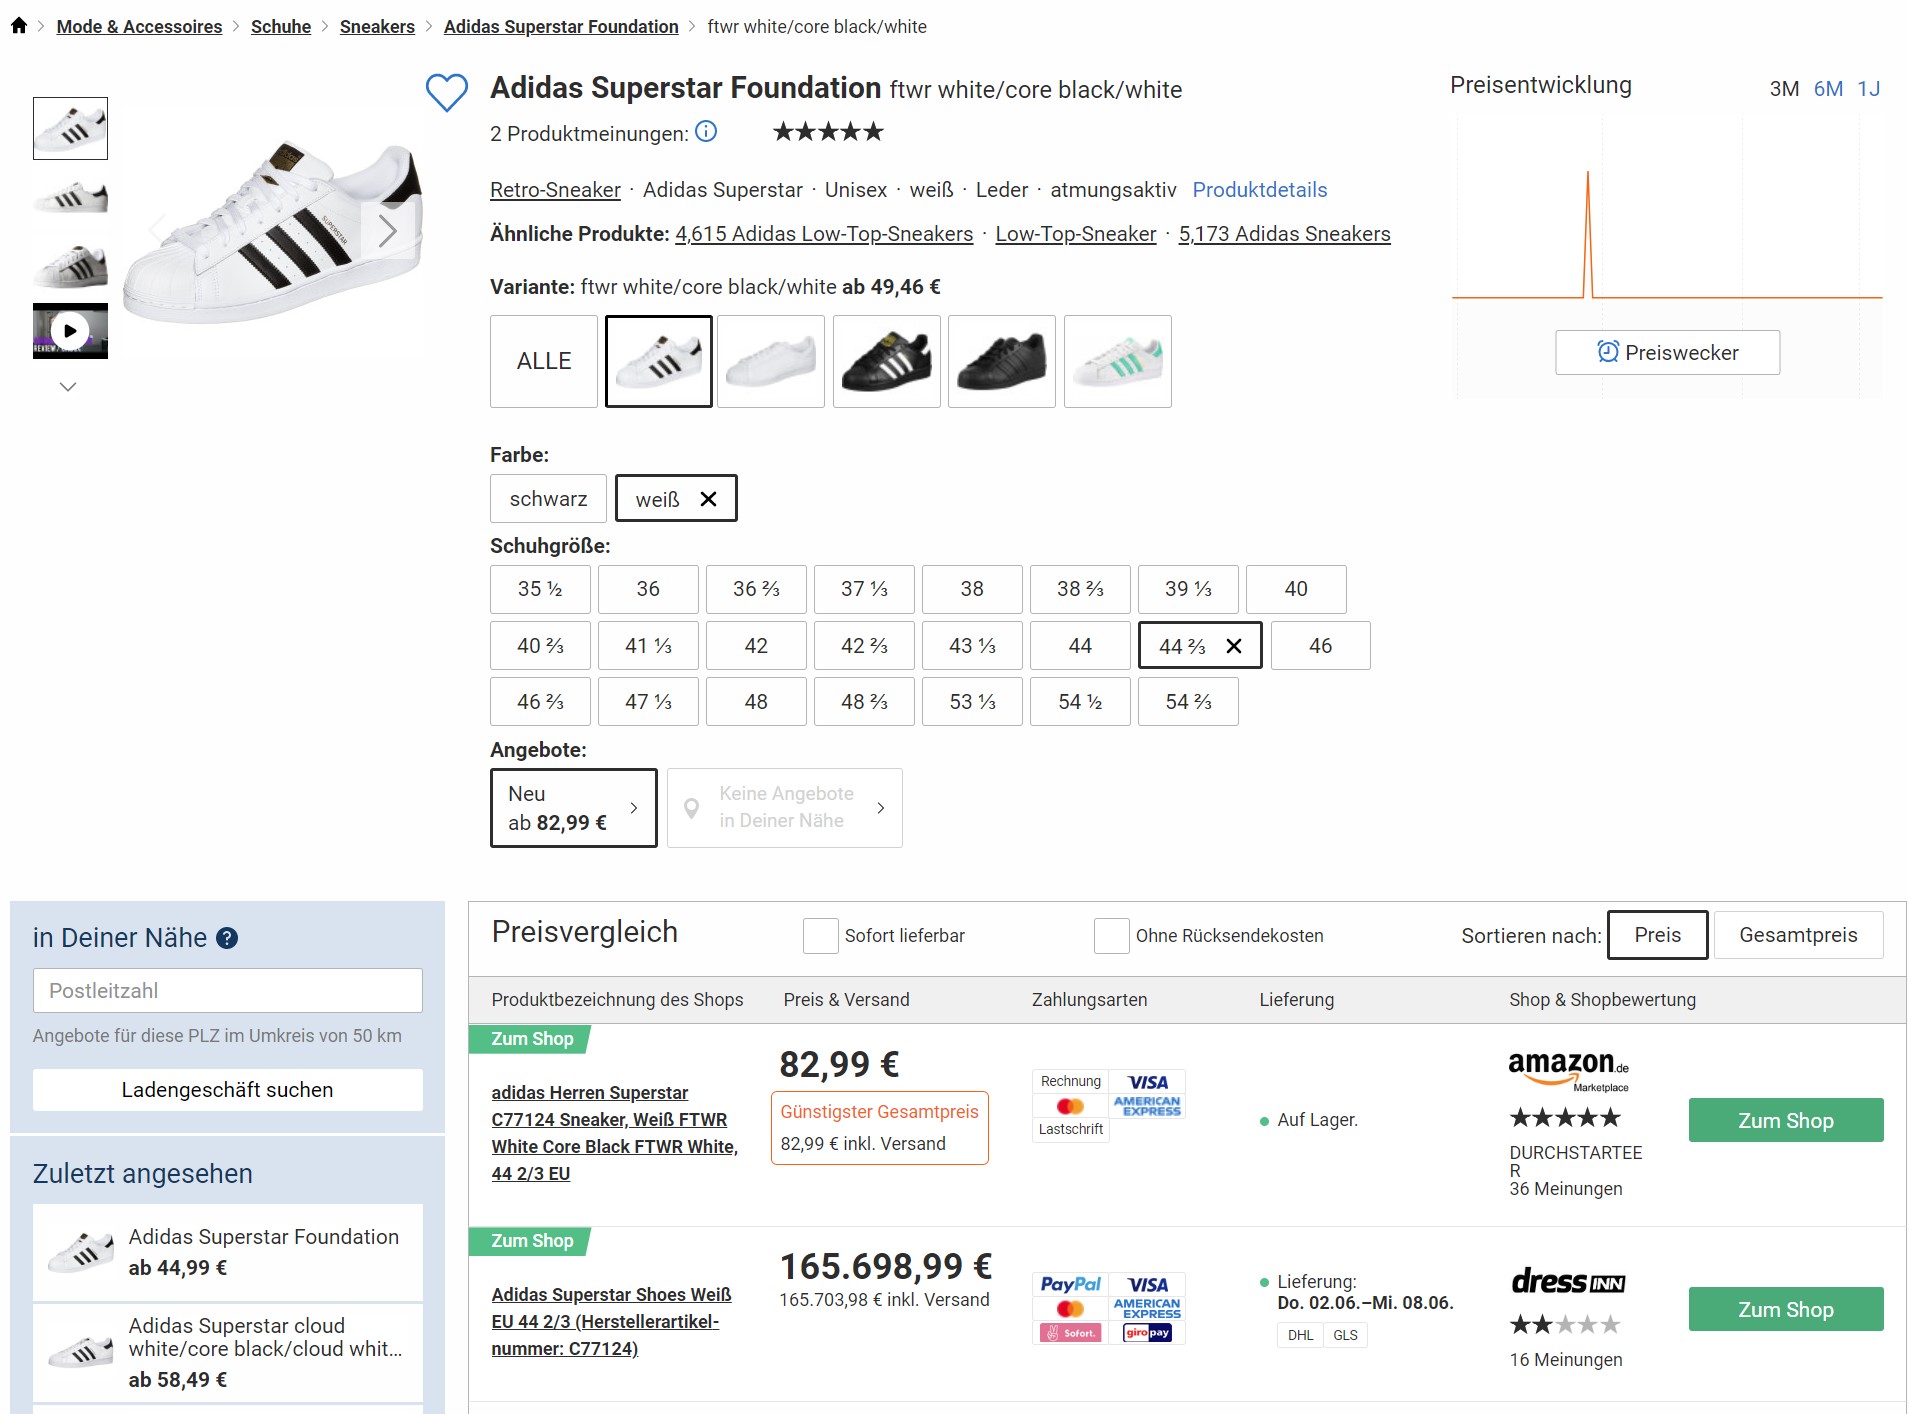Click the five-star product rating
Image resolution: width=1909 pixels, height=1414 pixels.
[829, 132]
